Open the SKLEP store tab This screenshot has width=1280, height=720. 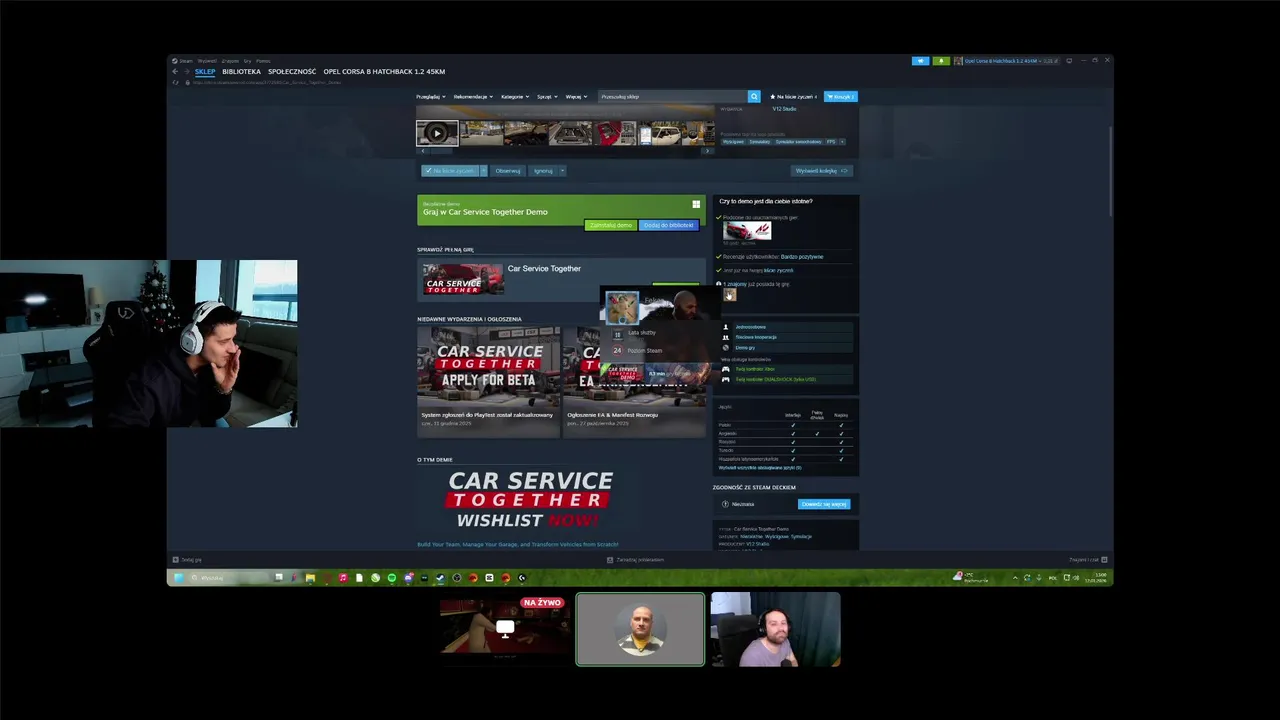pos(205,72)
